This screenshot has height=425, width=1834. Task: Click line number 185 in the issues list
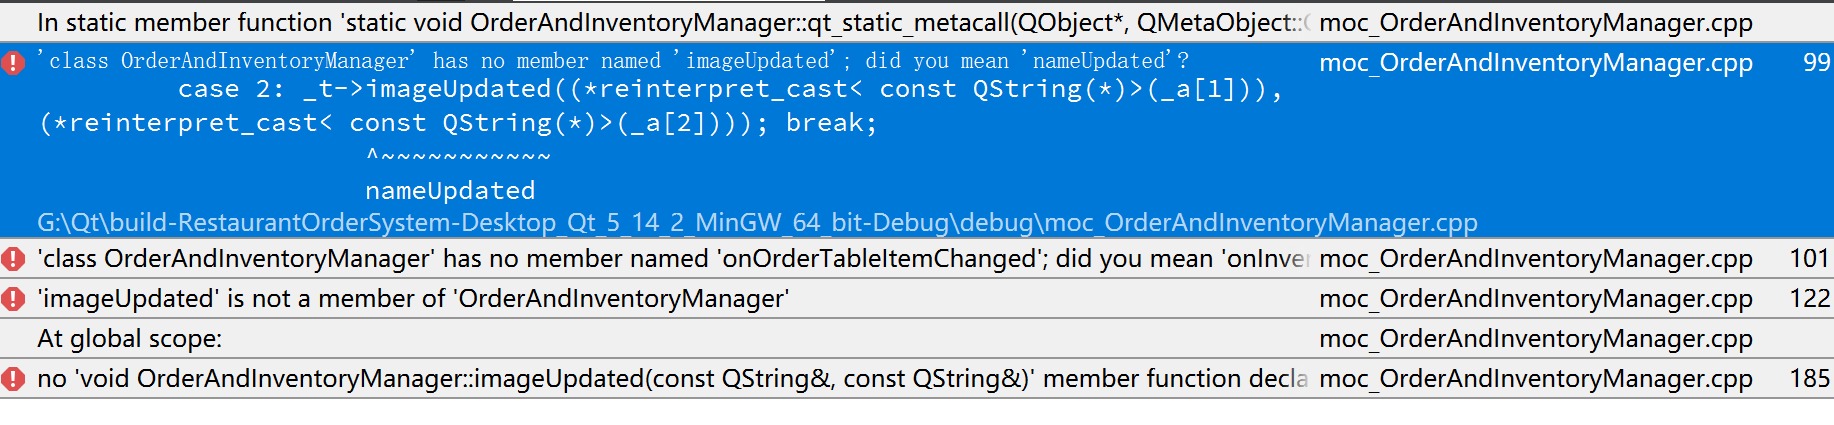(1809, 379)
